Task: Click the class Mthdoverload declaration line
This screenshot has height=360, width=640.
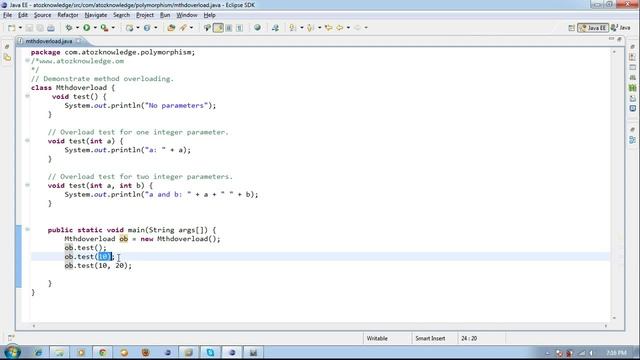Action: [73, 88]
